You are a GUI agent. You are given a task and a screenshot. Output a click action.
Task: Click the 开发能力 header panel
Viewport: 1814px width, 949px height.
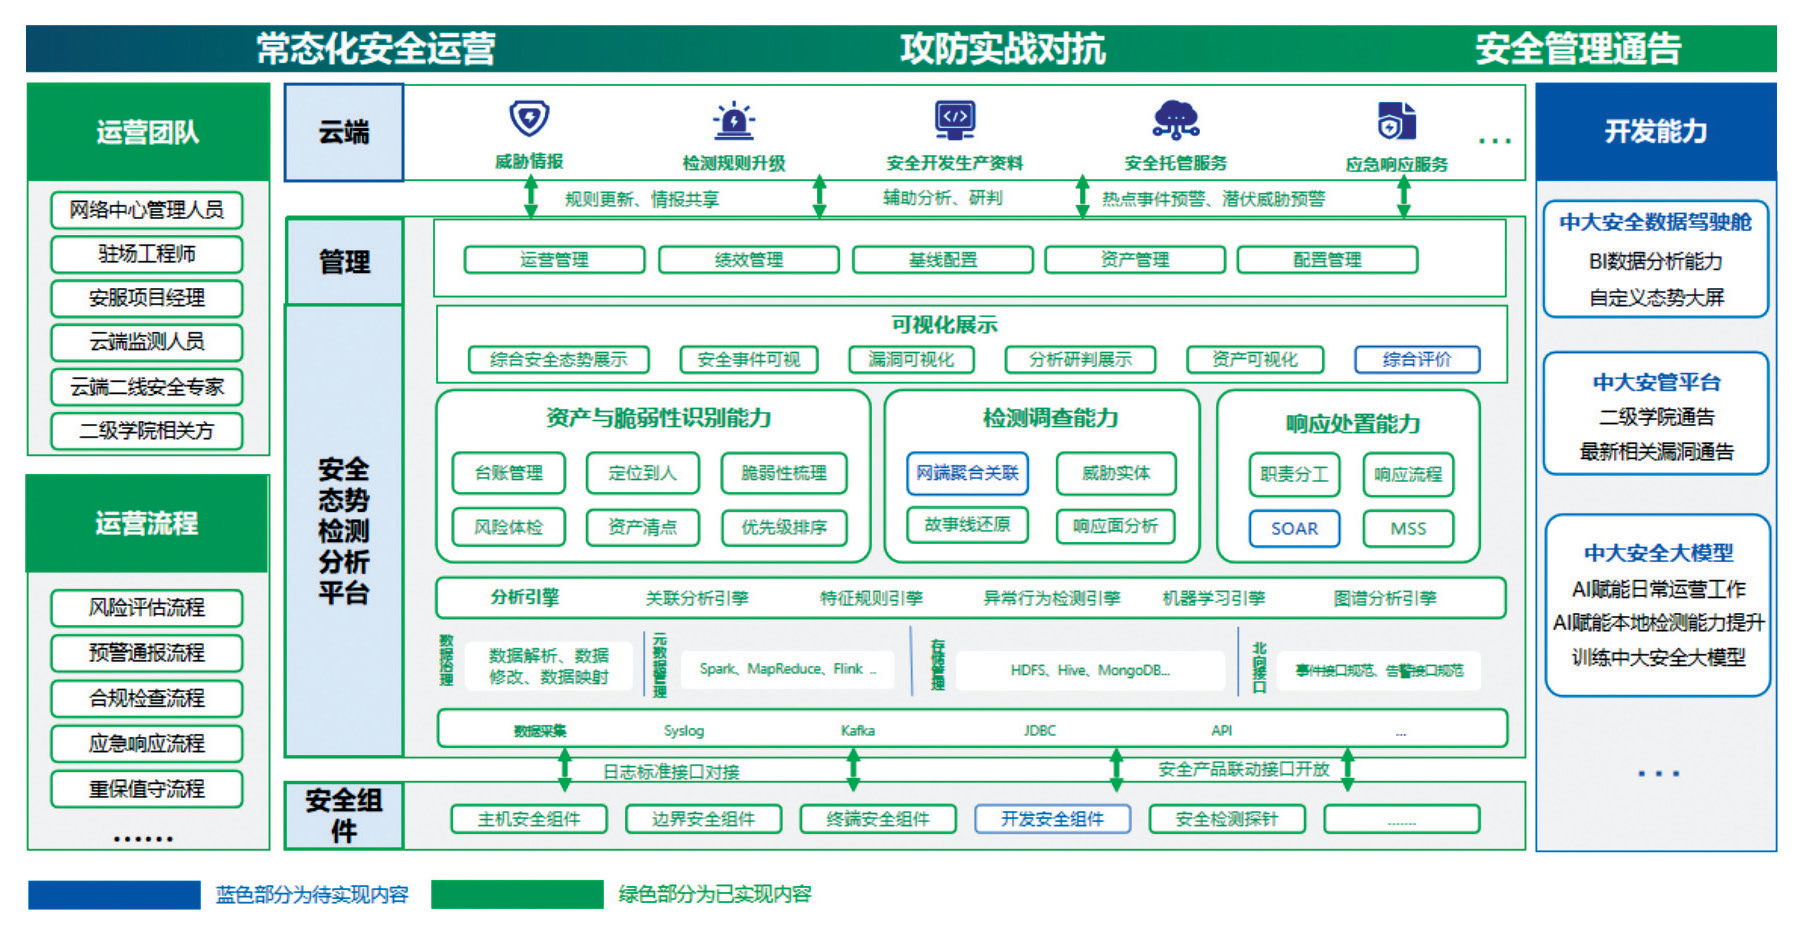pyautogui.click(x=1655, y=132)
